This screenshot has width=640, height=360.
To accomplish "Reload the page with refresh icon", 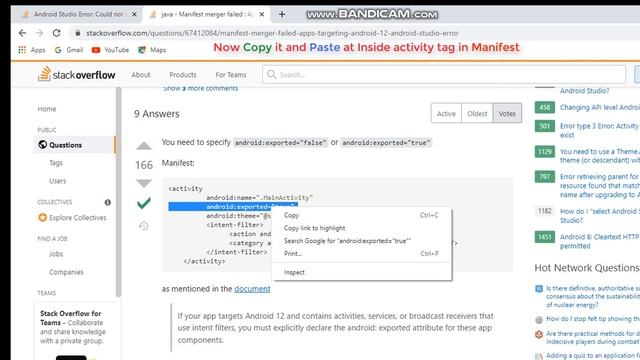I will (x=57, y=33).
